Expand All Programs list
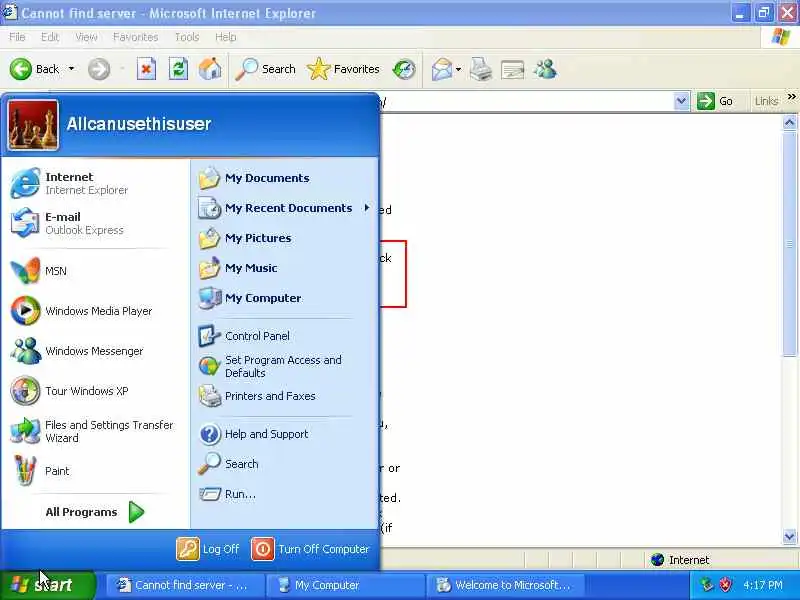 (x=95, y=512)
